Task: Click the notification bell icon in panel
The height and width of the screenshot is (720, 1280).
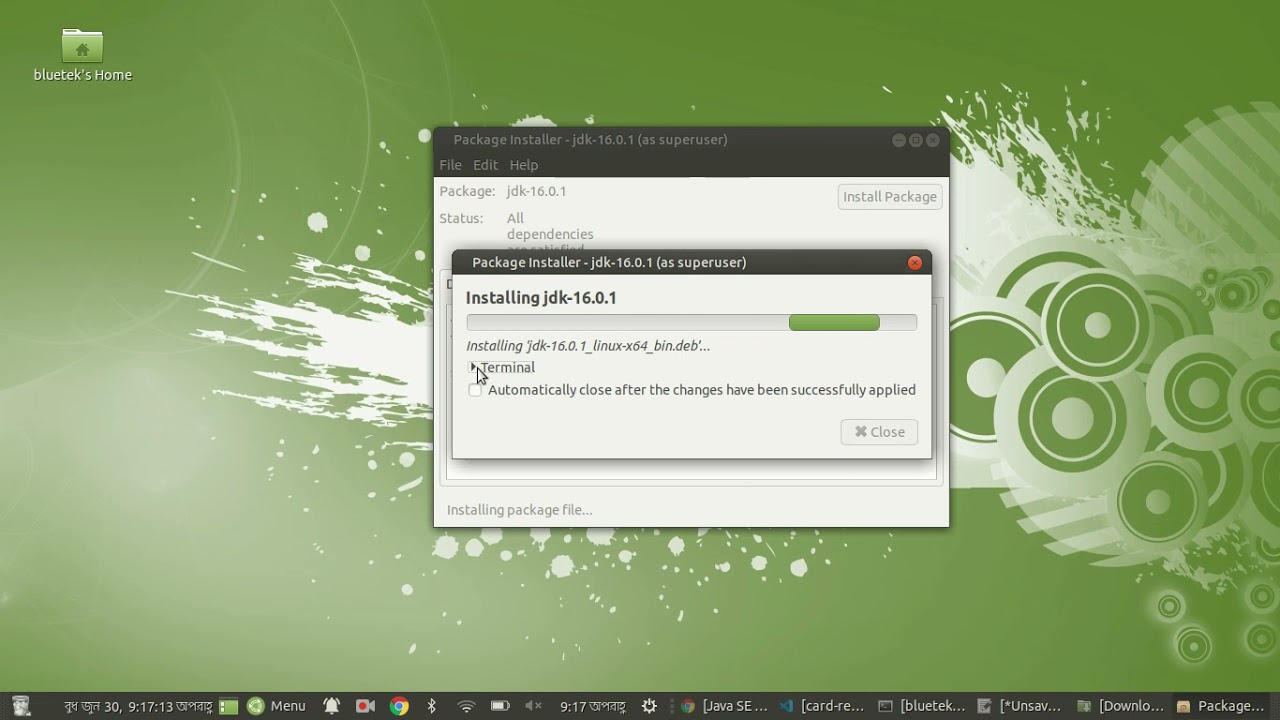Action: [x=332, y=706]
